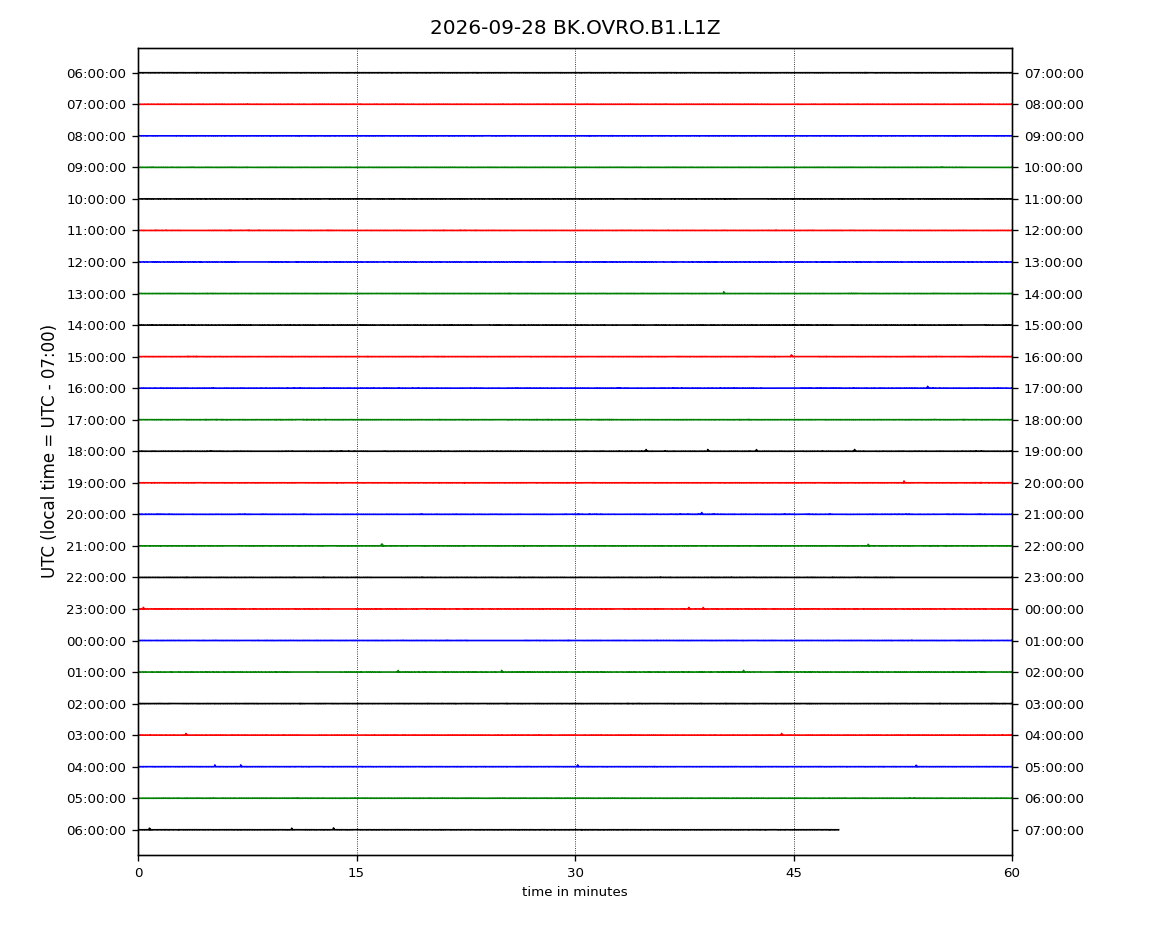Click the 00:00:00 right axis label
Viewport: 1150px width, 950px height.
(x=1054, y=610)
